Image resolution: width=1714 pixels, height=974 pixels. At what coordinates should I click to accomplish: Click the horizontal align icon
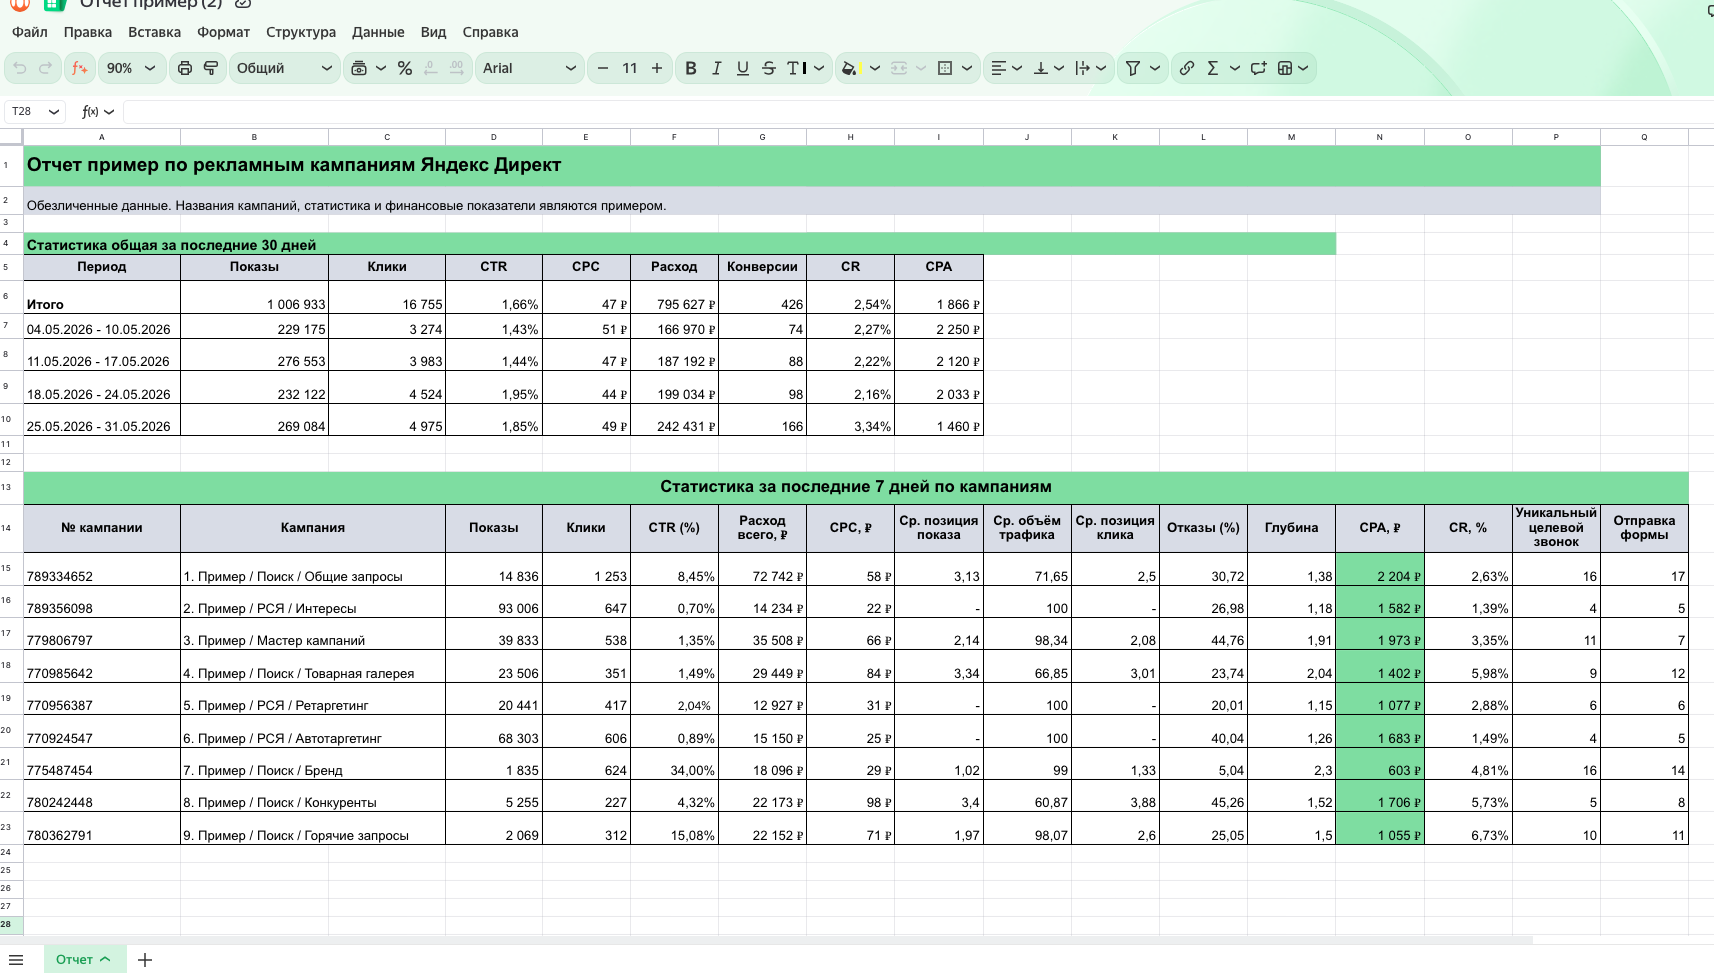(x=998, y=68)
